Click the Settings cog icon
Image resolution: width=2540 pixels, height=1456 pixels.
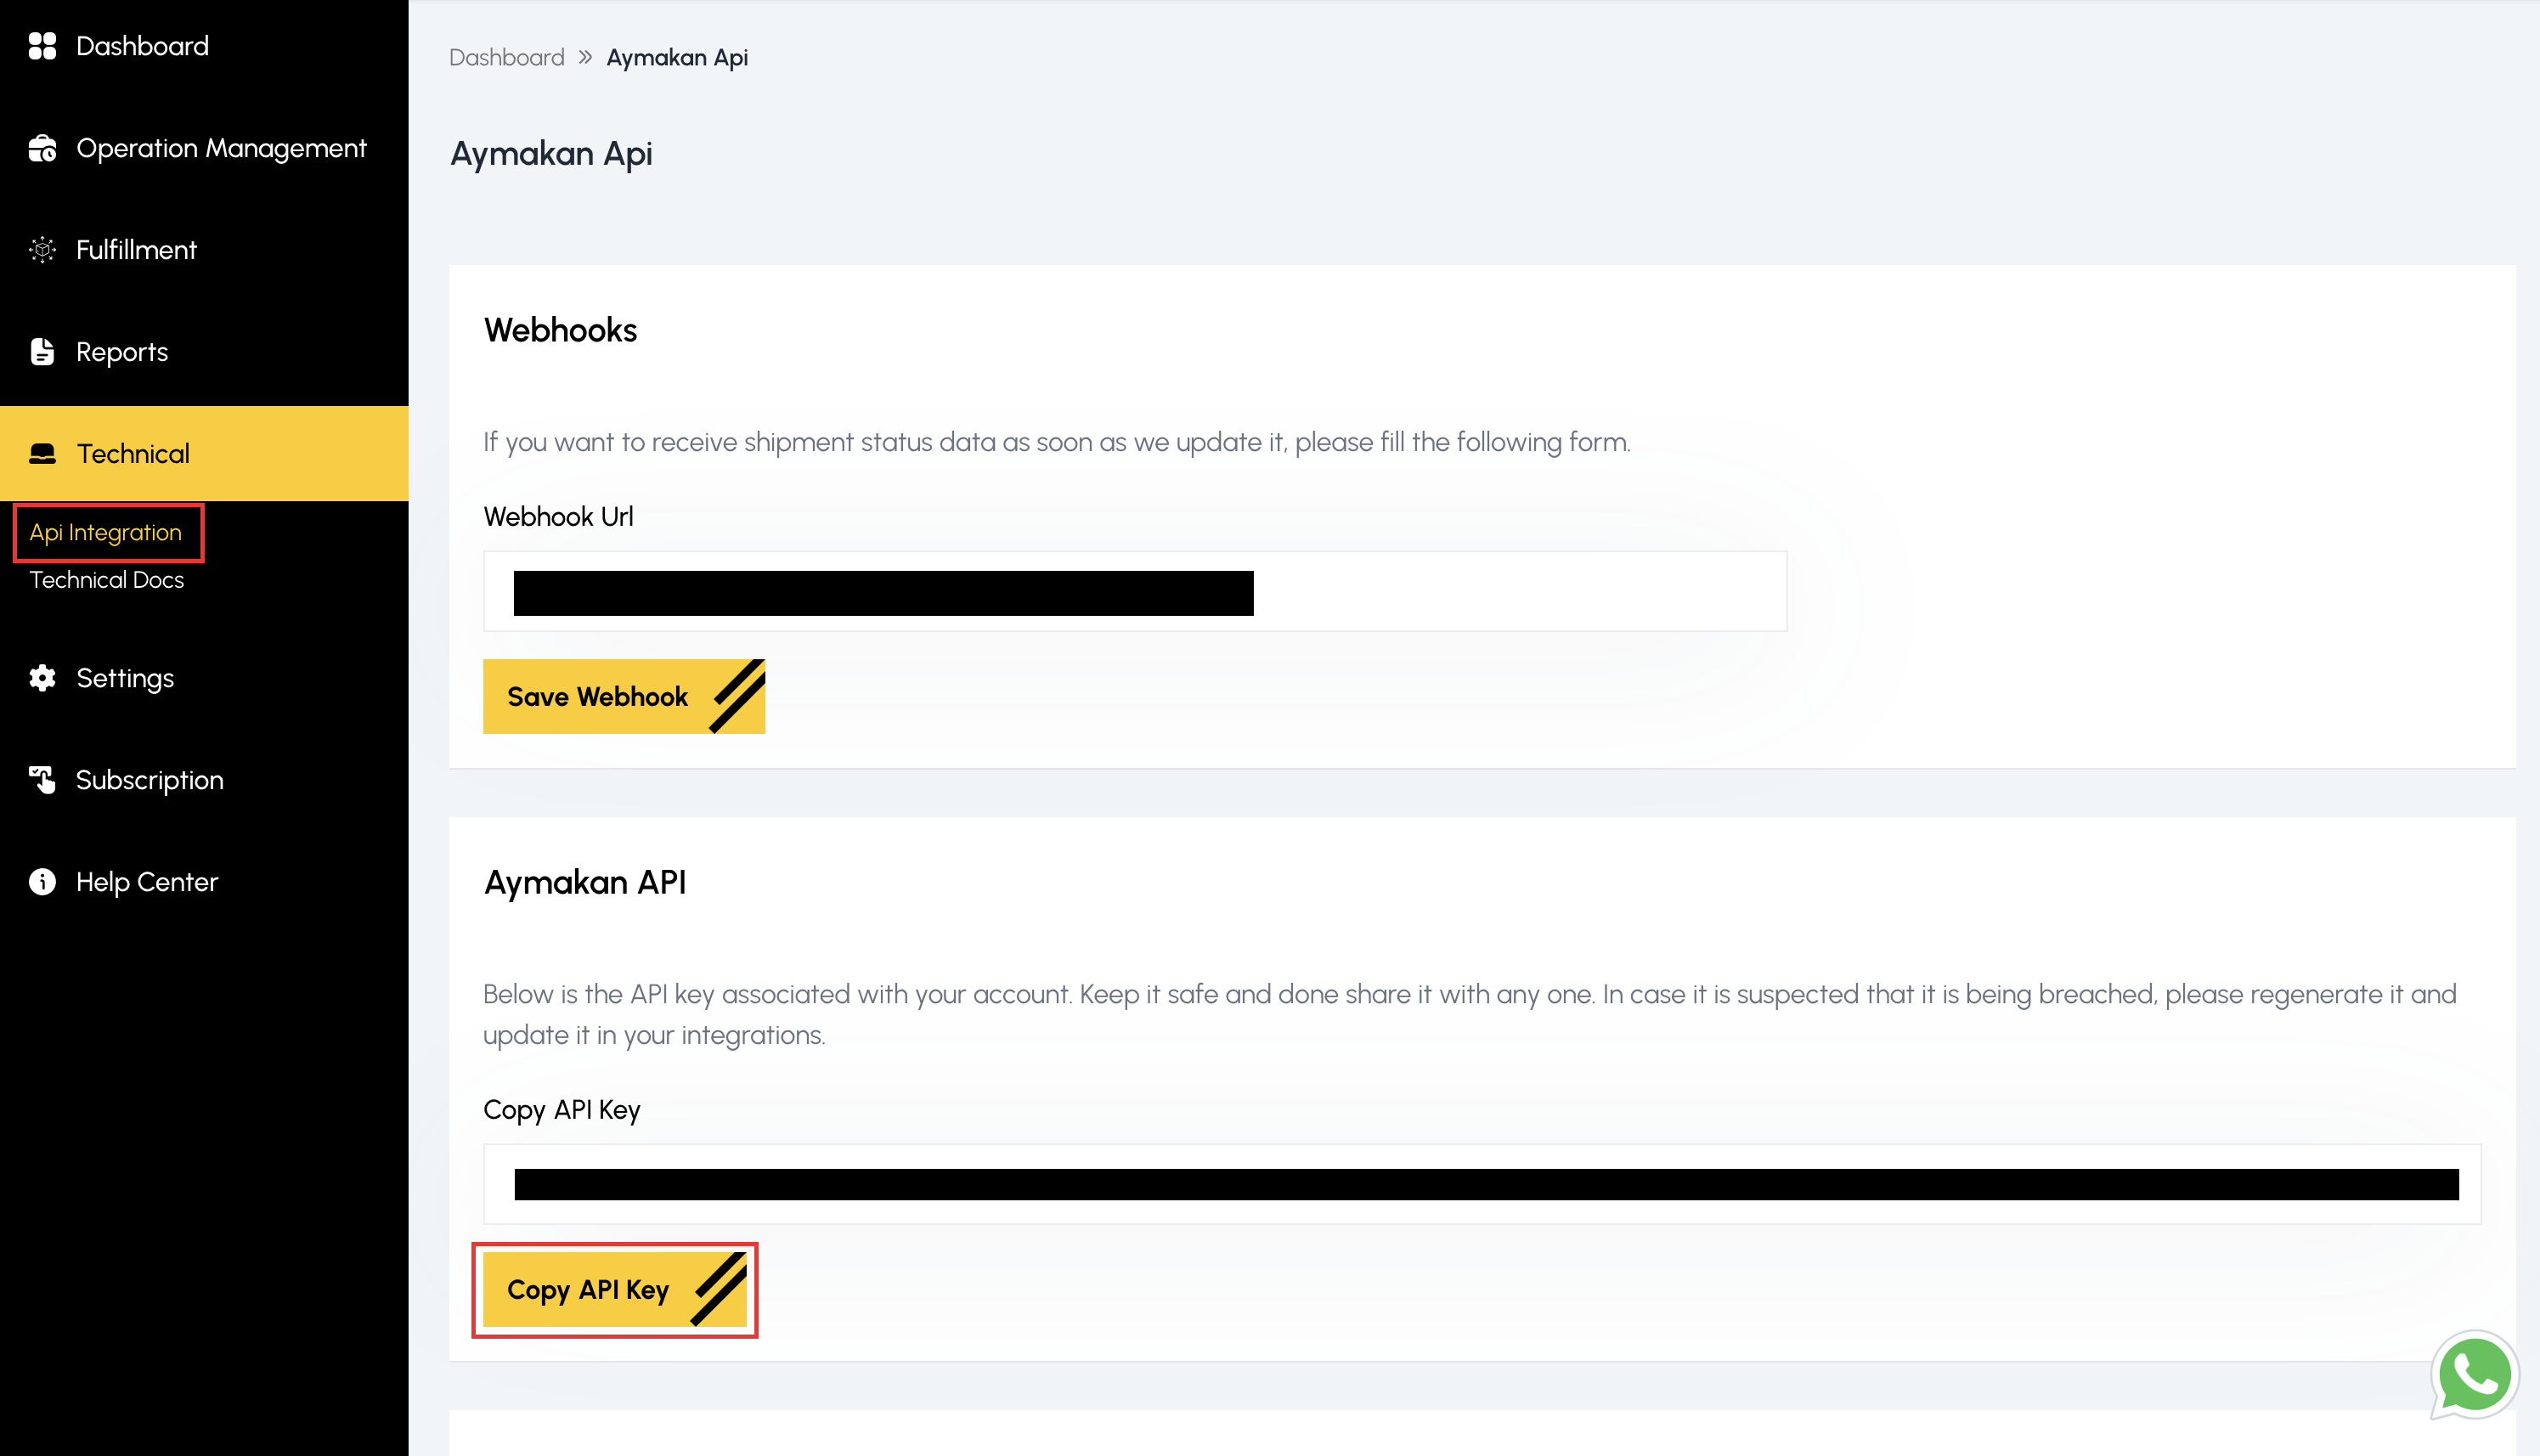pyautogui.click(x=42, y=678)
